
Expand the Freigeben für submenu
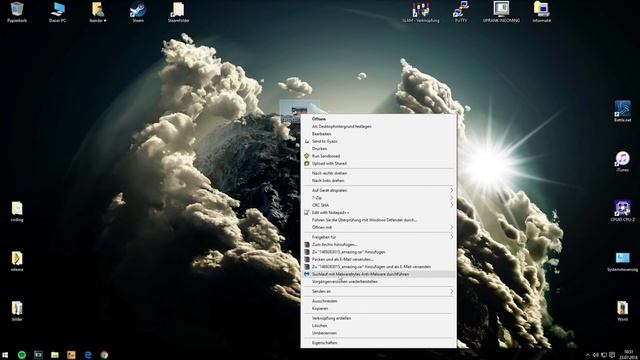click(379, 237)
